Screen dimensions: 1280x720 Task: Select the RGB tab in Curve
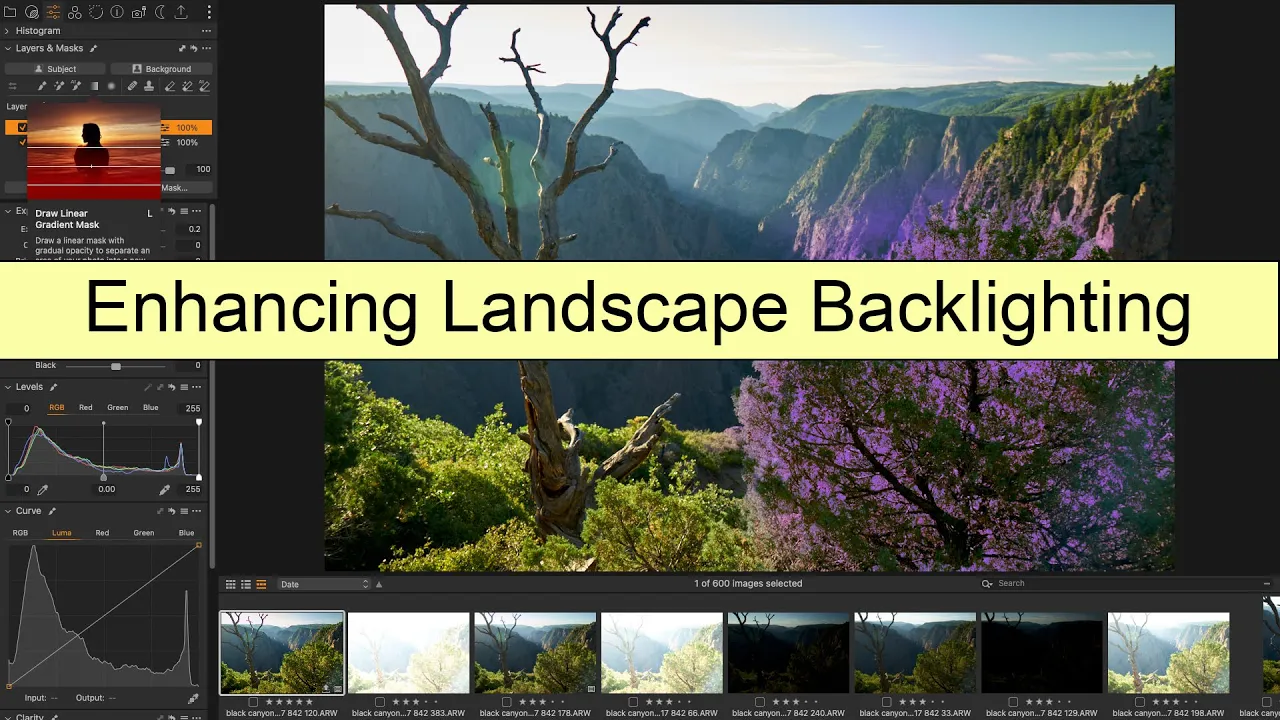point(20,533)
